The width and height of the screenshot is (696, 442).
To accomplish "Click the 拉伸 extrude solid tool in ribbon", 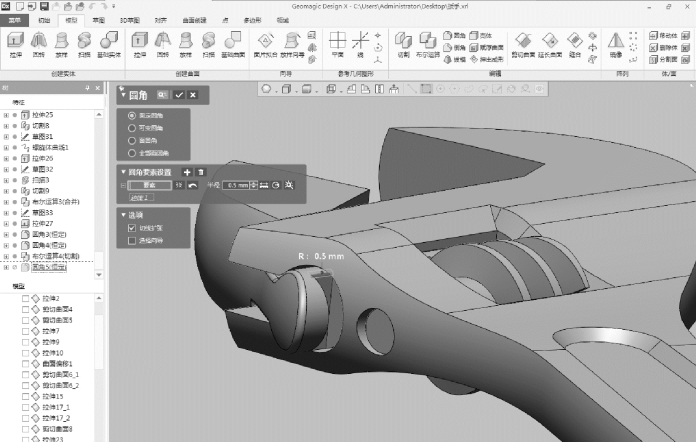I will tap(15, 43).
